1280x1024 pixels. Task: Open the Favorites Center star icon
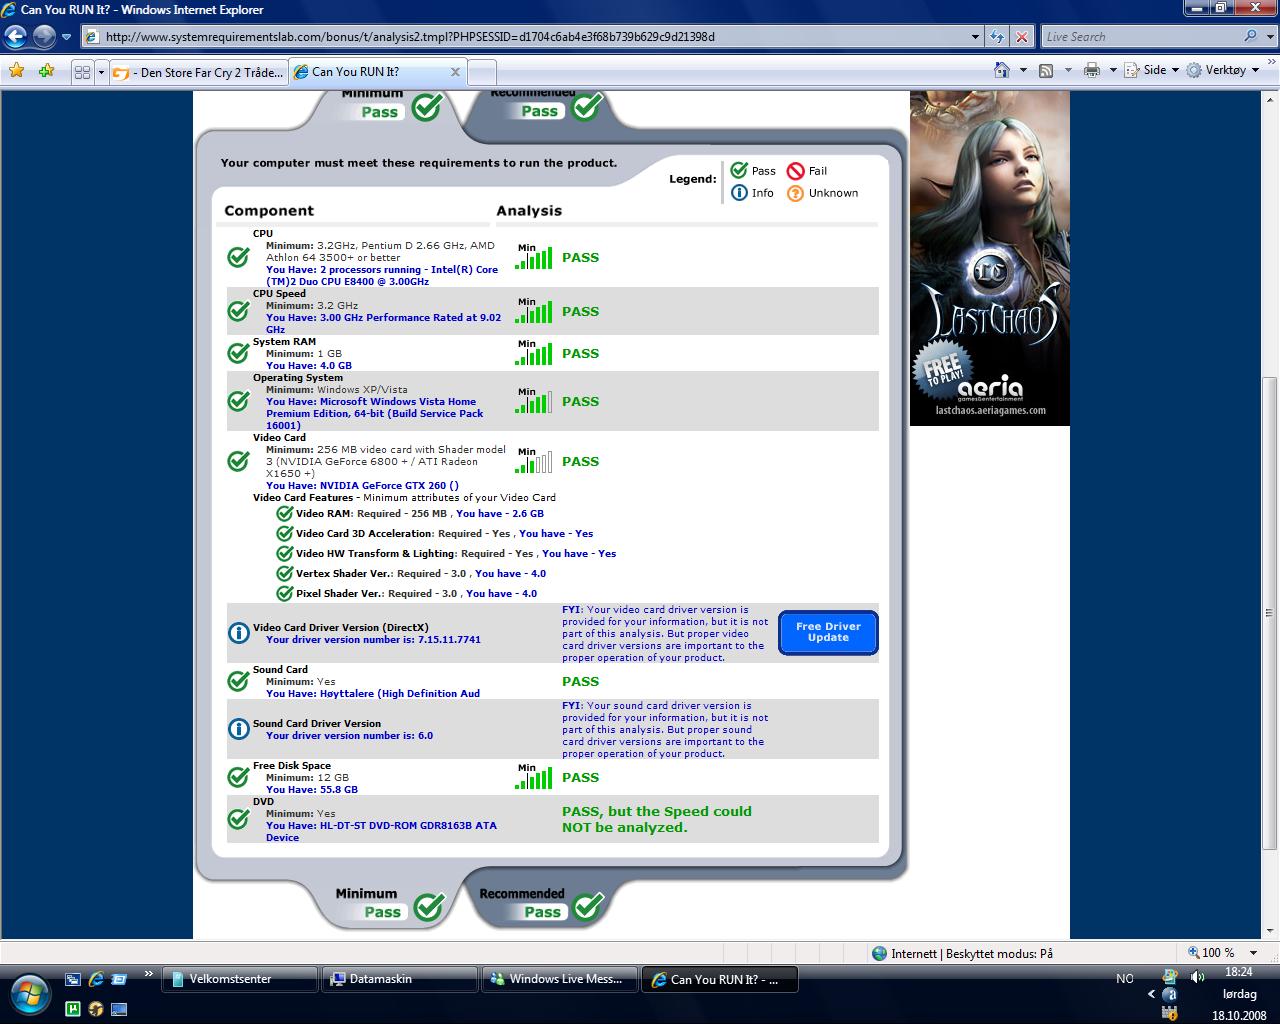[x=16, y=71]
